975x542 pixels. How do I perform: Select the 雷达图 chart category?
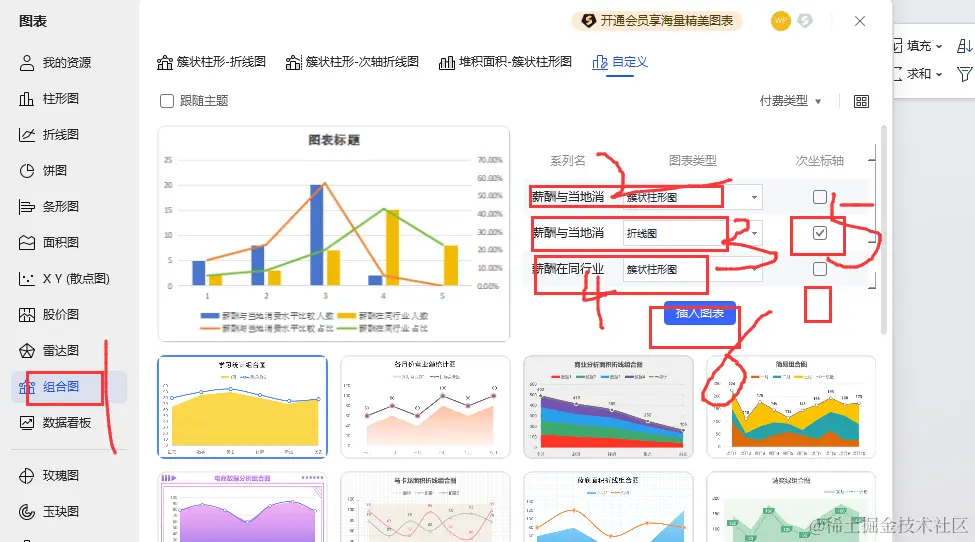pyautogui.click(x=49, y=351)
